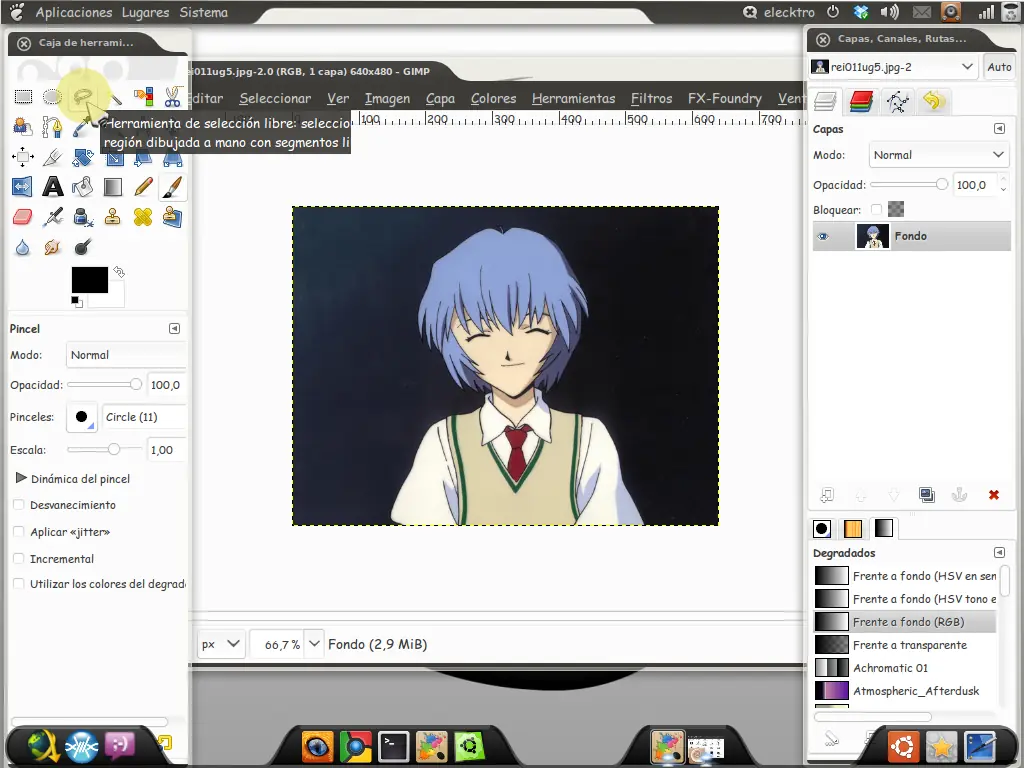The image size is (1024, 768).
Task: Select the Paintbrush tool
Action: (172, 187)
